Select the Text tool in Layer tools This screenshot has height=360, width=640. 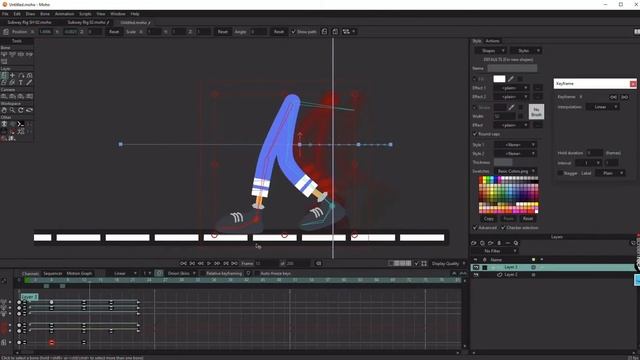tap(21, 82)
